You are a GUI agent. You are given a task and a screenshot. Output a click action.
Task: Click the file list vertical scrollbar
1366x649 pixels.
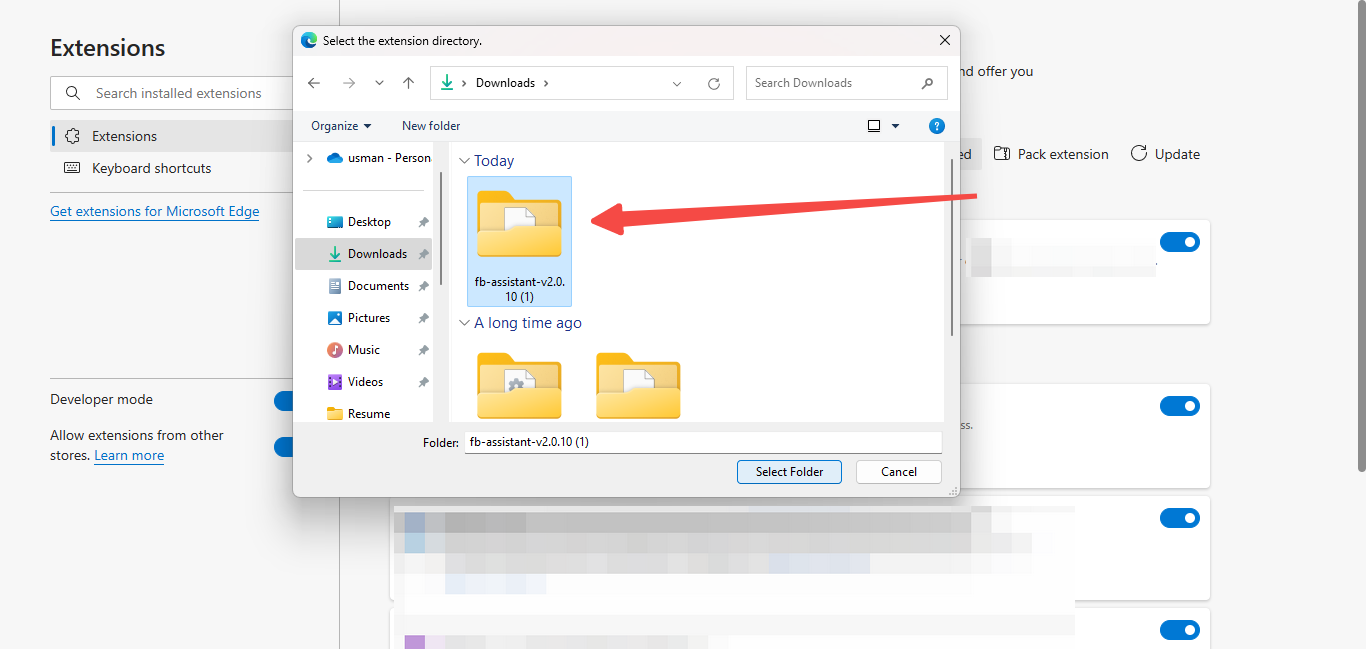pyautogui.click(x=949, y=250)
